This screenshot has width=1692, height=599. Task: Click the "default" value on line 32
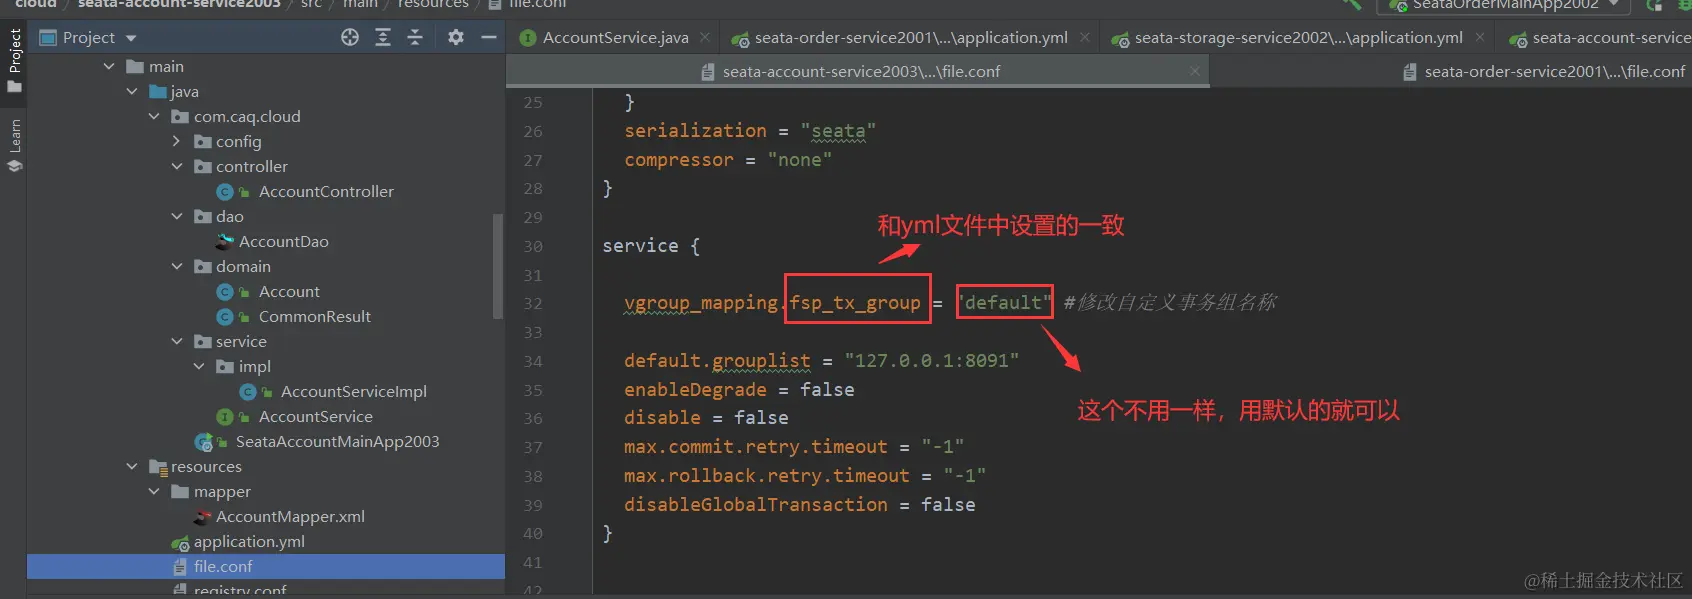point(1004,302)
